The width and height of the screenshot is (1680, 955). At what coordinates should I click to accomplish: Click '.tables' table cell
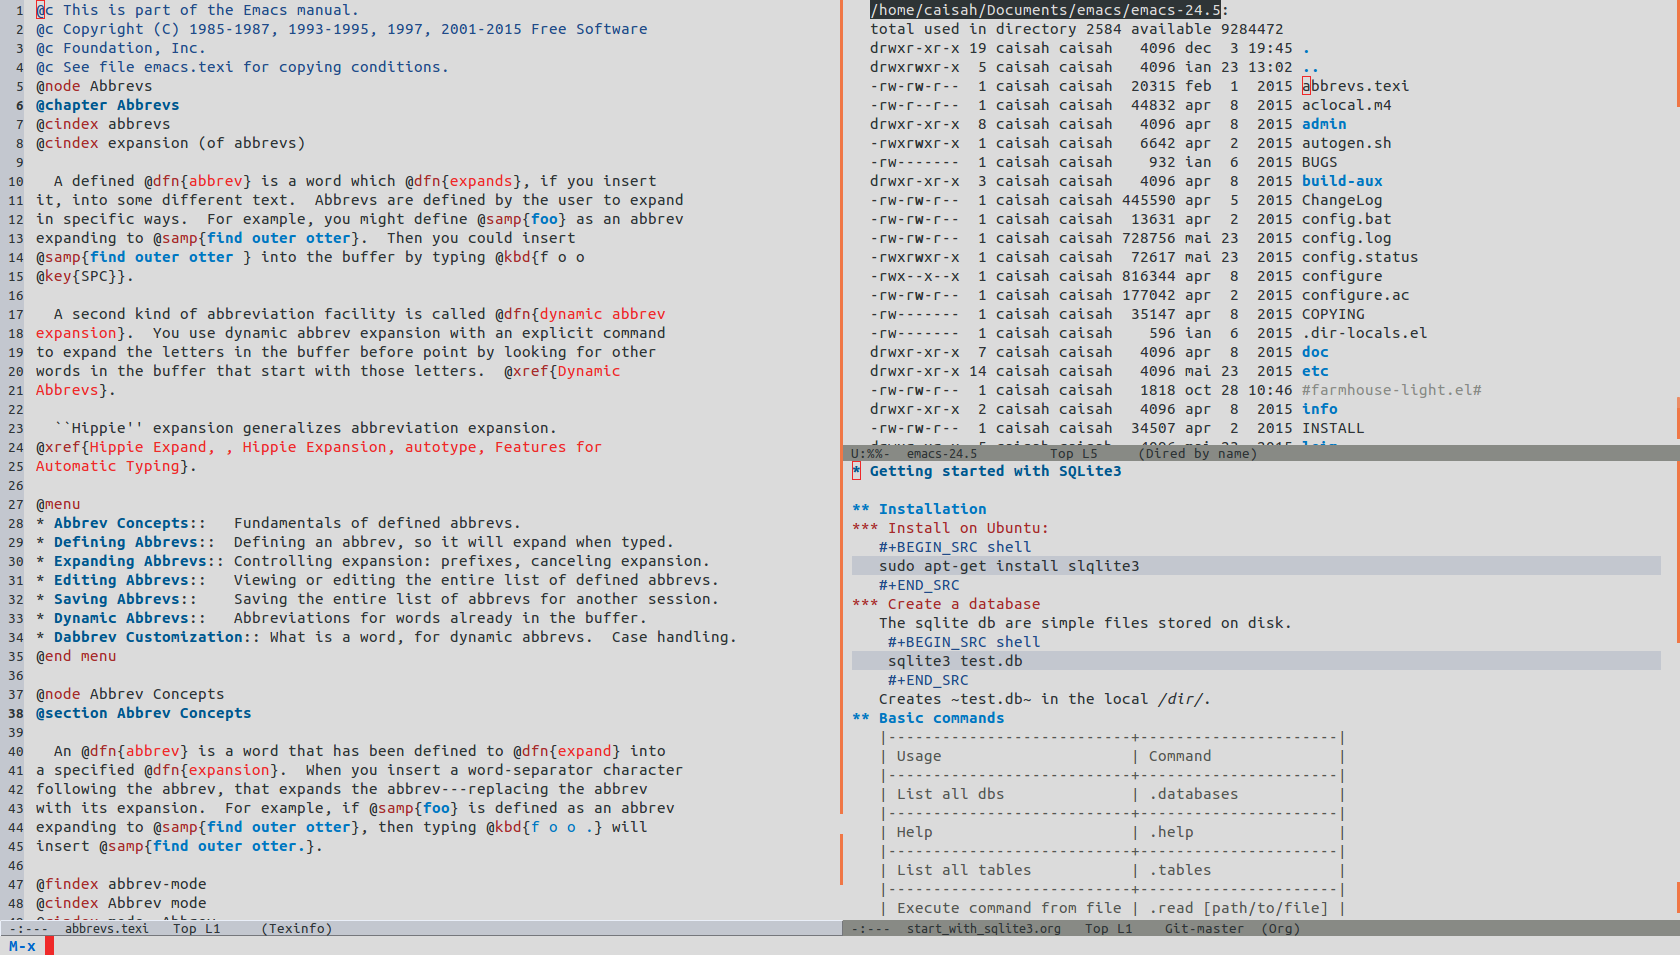pyautogui.click(x=1180, y=870)
